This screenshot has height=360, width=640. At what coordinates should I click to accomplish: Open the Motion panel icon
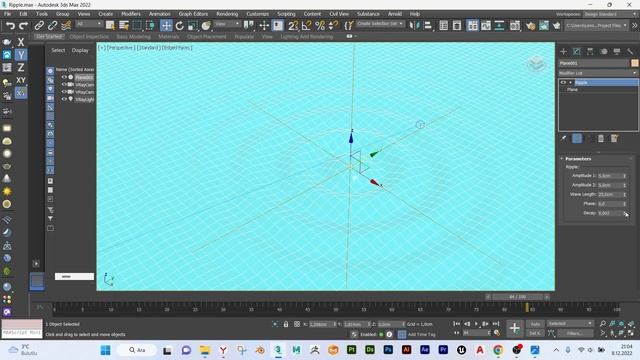coord(604,51)
